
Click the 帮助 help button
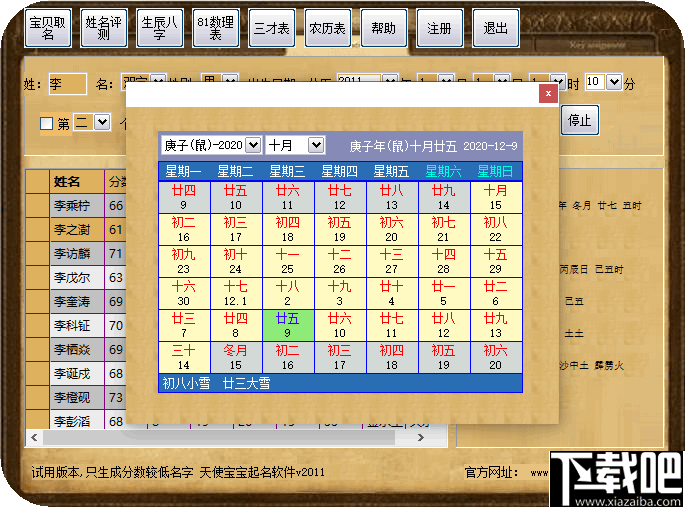point(384,28)
